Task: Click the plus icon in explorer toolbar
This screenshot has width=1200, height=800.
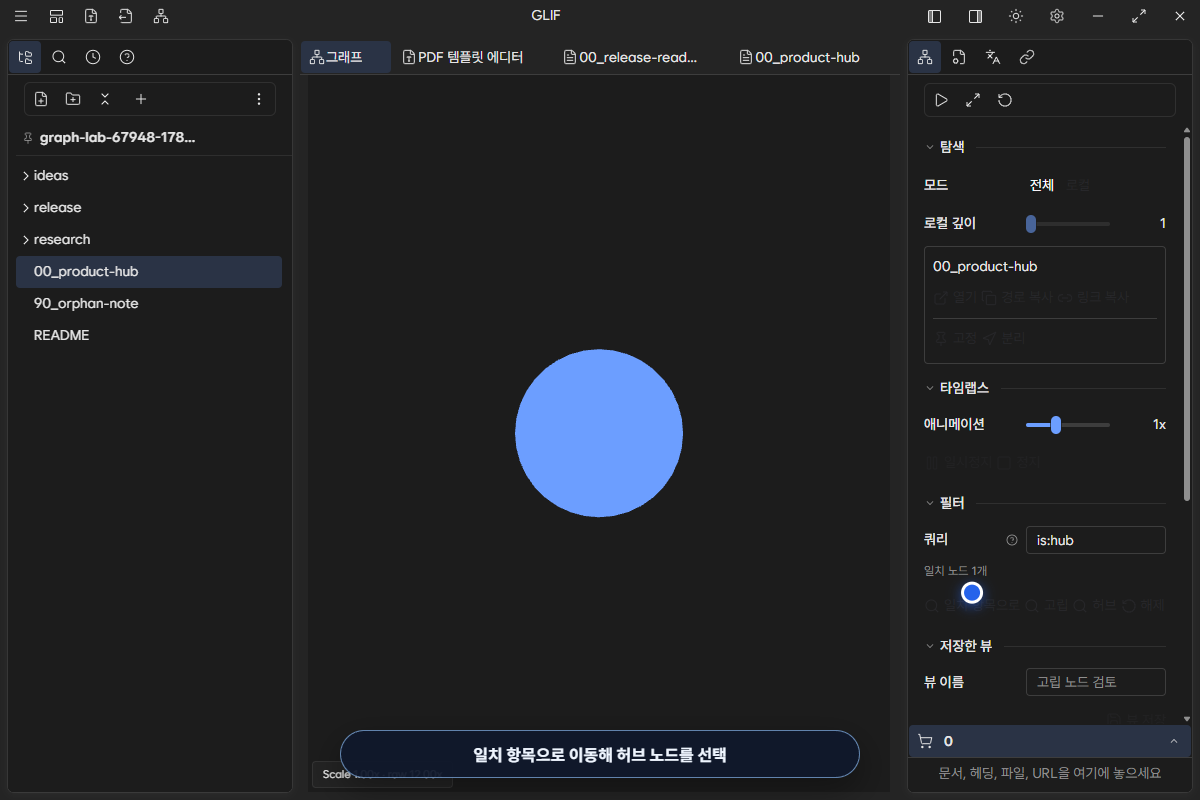Action: coord(141,99)
